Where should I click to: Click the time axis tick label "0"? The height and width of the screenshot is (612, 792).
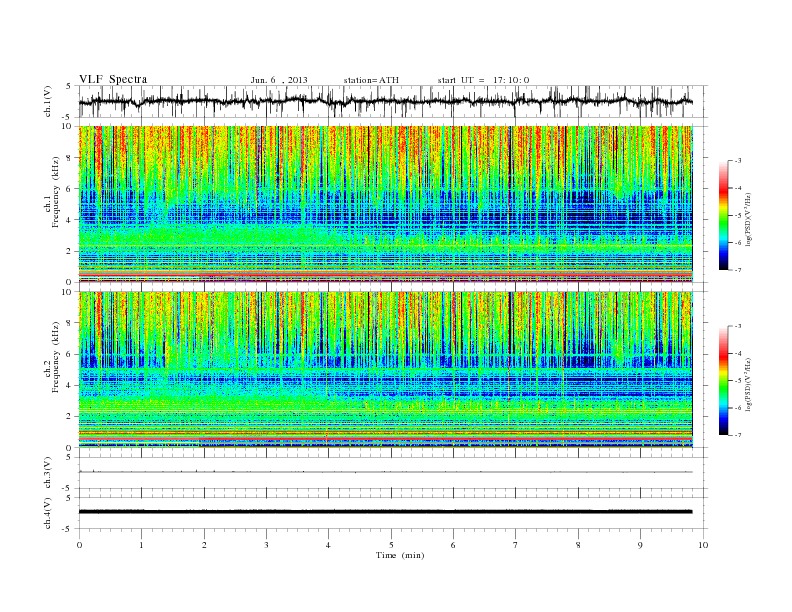point(79,545)
